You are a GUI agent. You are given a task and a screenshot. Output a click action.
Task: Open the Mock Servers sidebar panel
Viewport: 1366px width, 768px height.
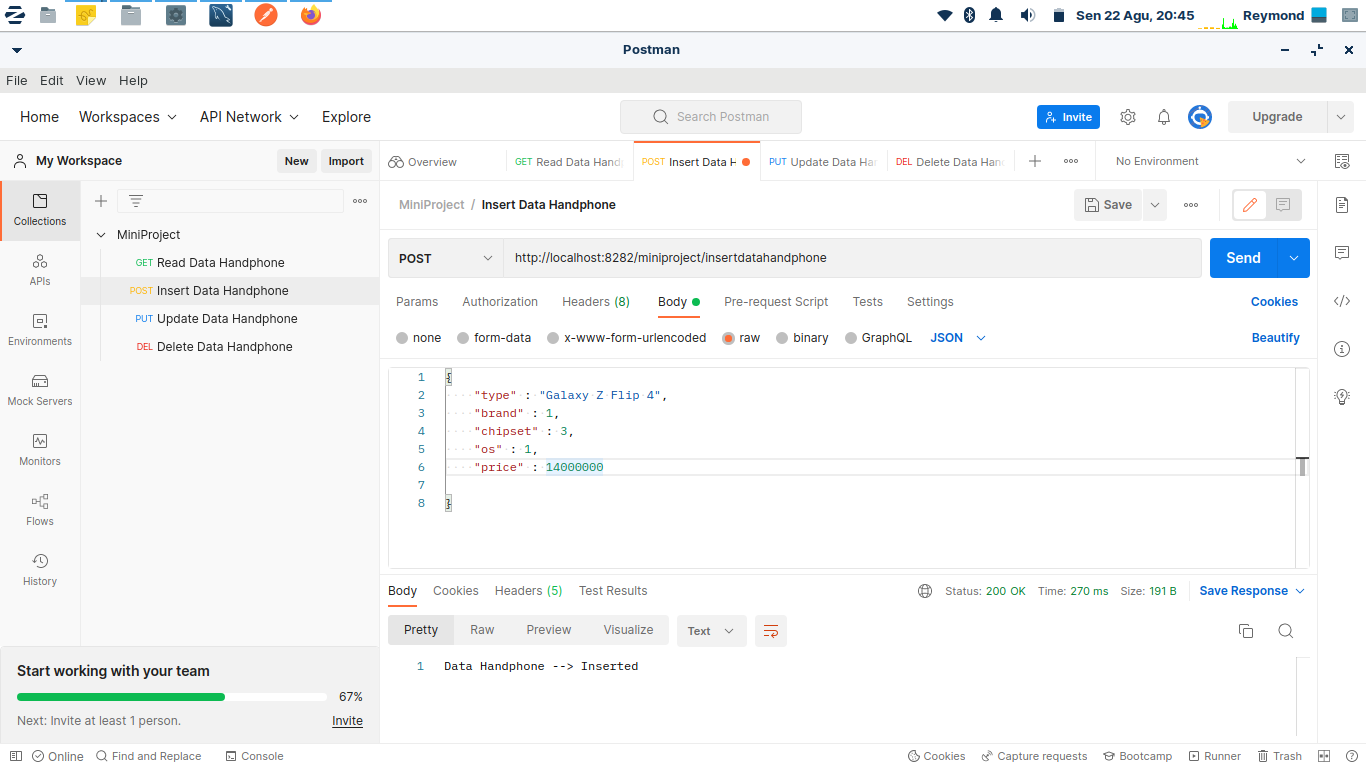tap(40, 390)
